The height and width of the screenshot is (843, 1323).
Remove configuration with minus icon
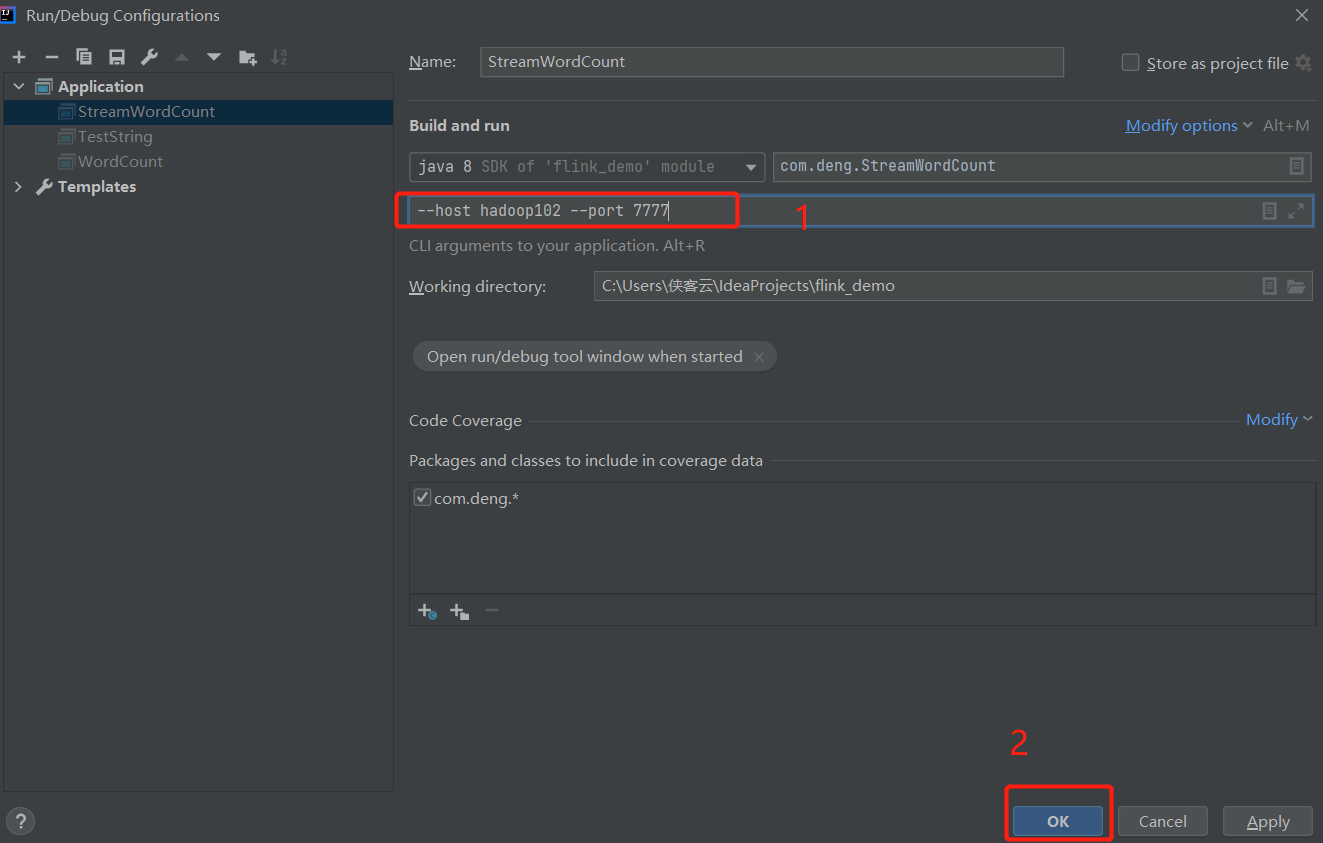pyautogui.click(x=52, y=57)
